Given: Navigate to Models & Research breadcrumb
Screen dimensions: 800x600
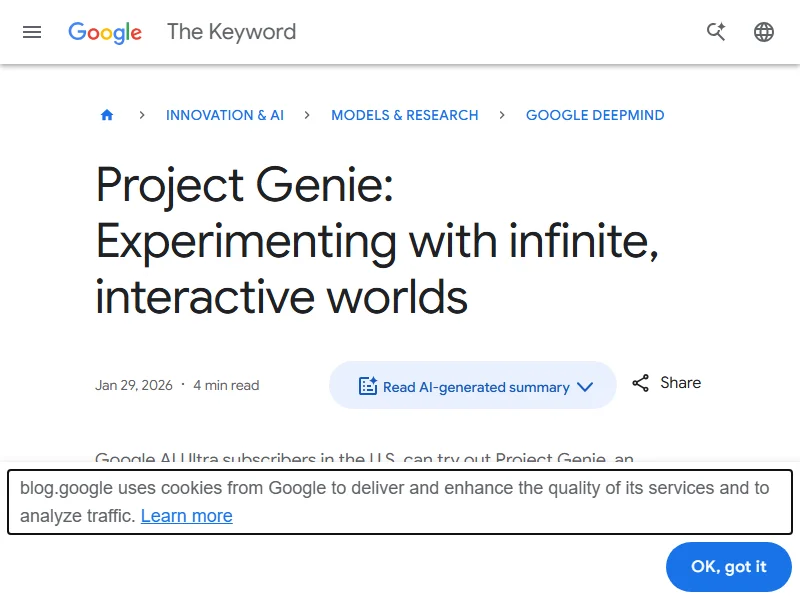Looking at the screenshot, I should [404, 115].
